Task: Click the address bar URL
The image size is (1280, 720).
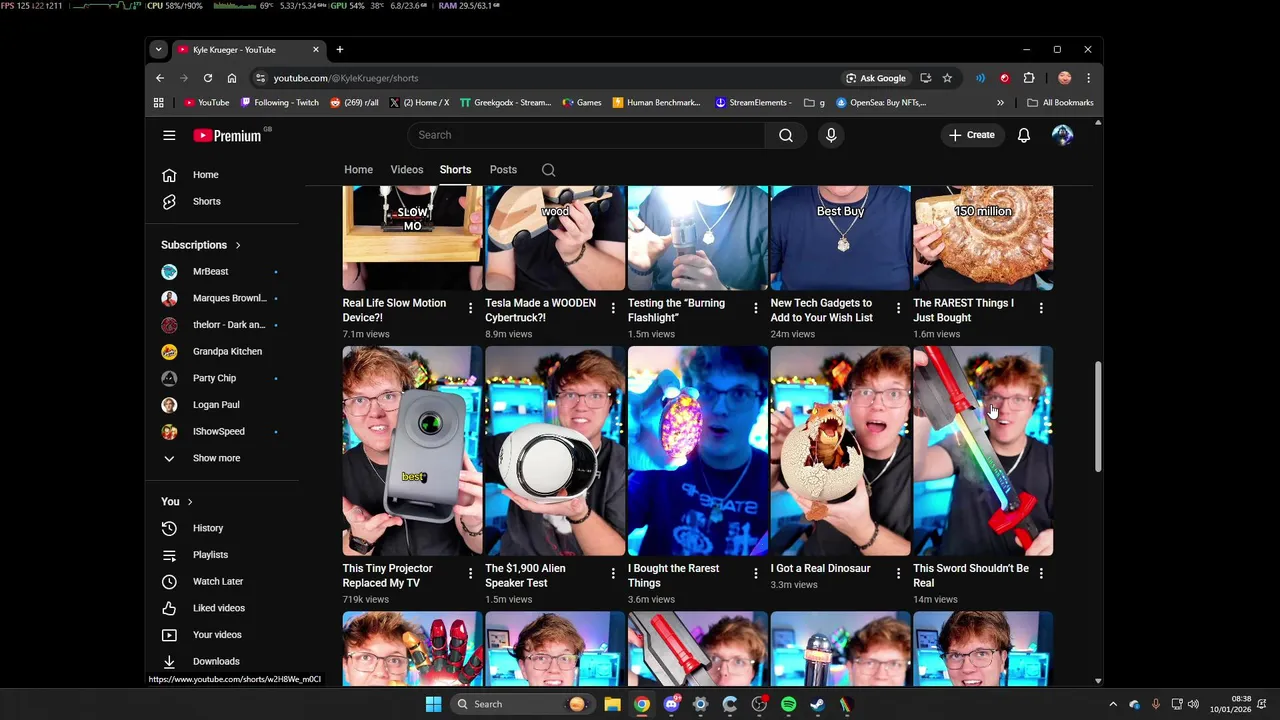Action: pos(346,78)
